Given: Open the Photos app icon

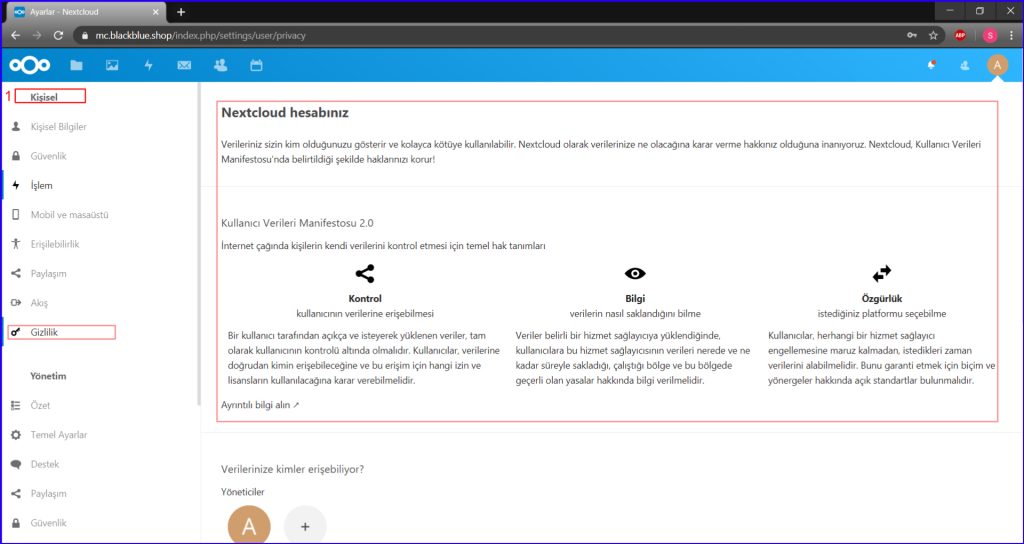Looking at the screenshot, I should click(112, 65).
